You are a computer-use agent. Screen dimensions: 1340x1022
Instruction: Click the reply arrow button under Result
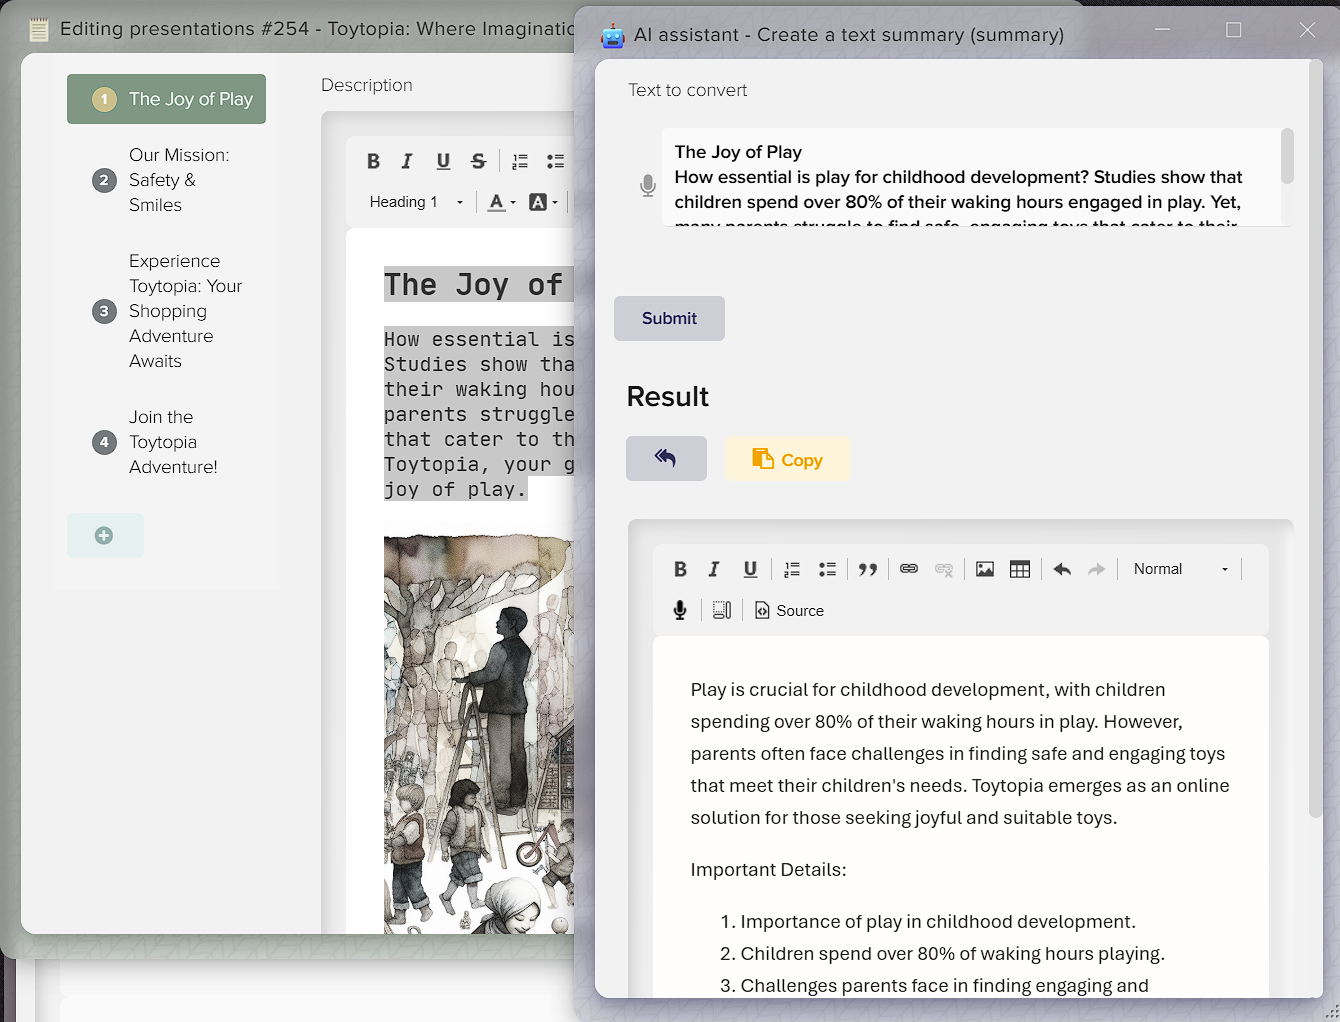tap(666, 458)
